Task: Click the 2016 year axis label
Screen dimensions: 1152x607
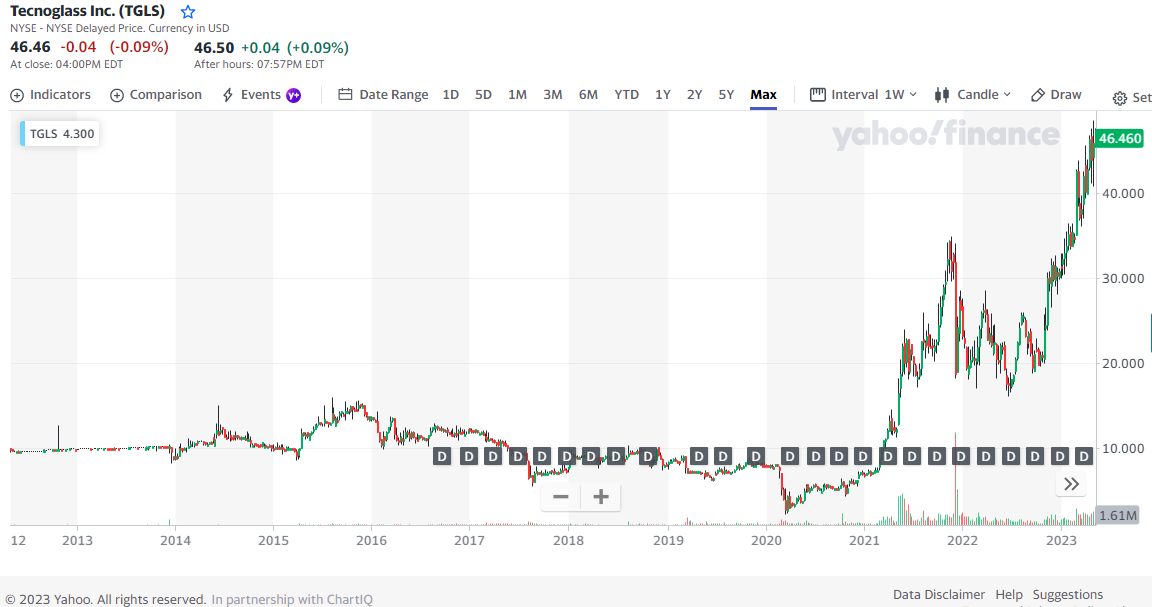Action: click(x=371, y=541)
